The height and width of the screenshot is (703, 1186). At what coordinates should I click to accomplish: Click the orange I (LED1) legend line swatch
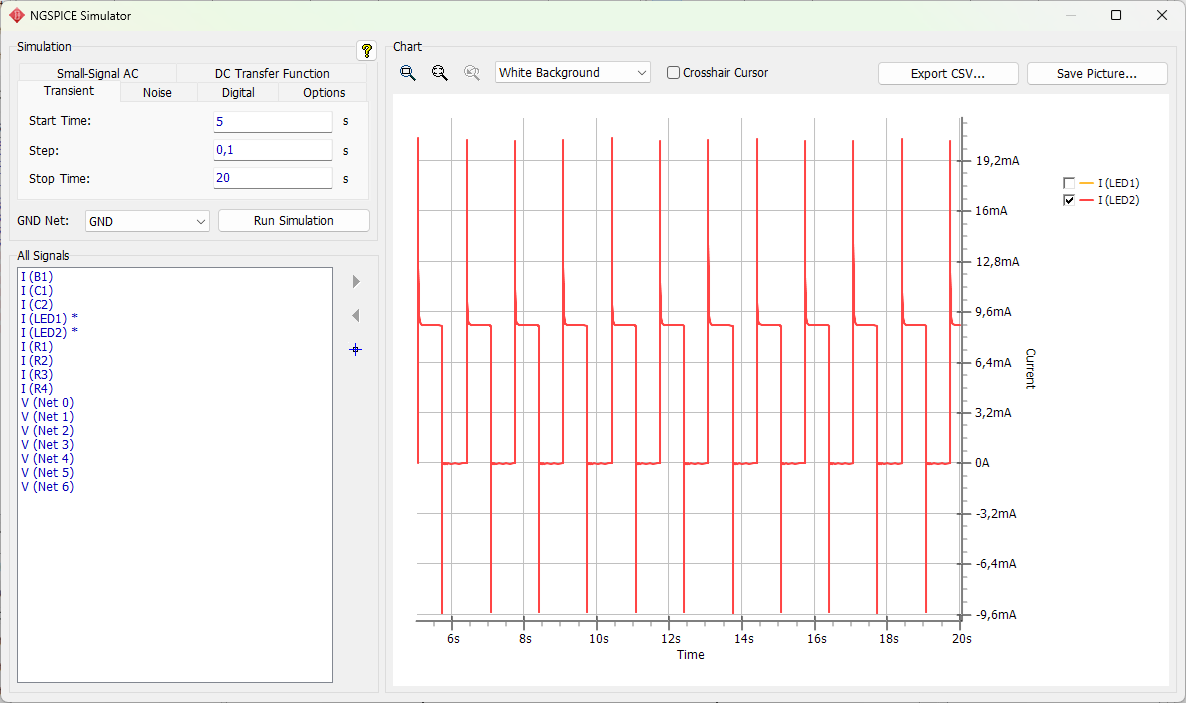coord(1086,183)
